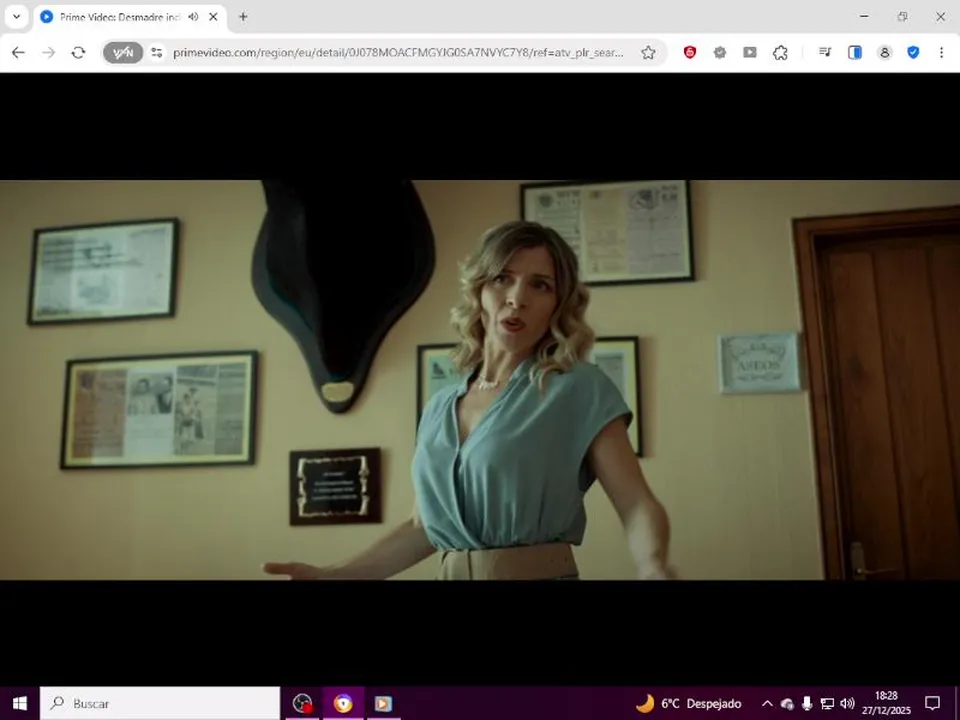
Task: Click the Buscar taskbar search box
Action: 160,703
